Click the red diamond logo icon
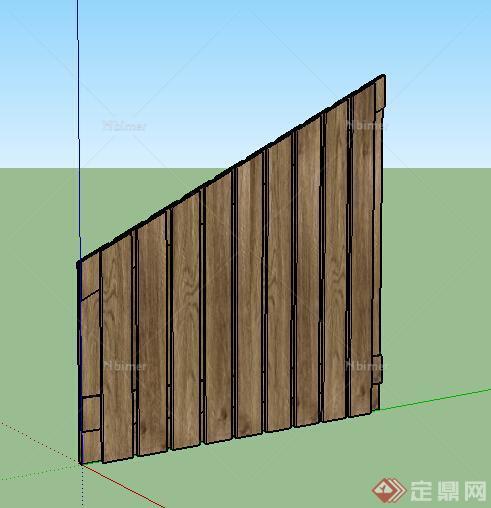The image size is (491, 508). 389,490
